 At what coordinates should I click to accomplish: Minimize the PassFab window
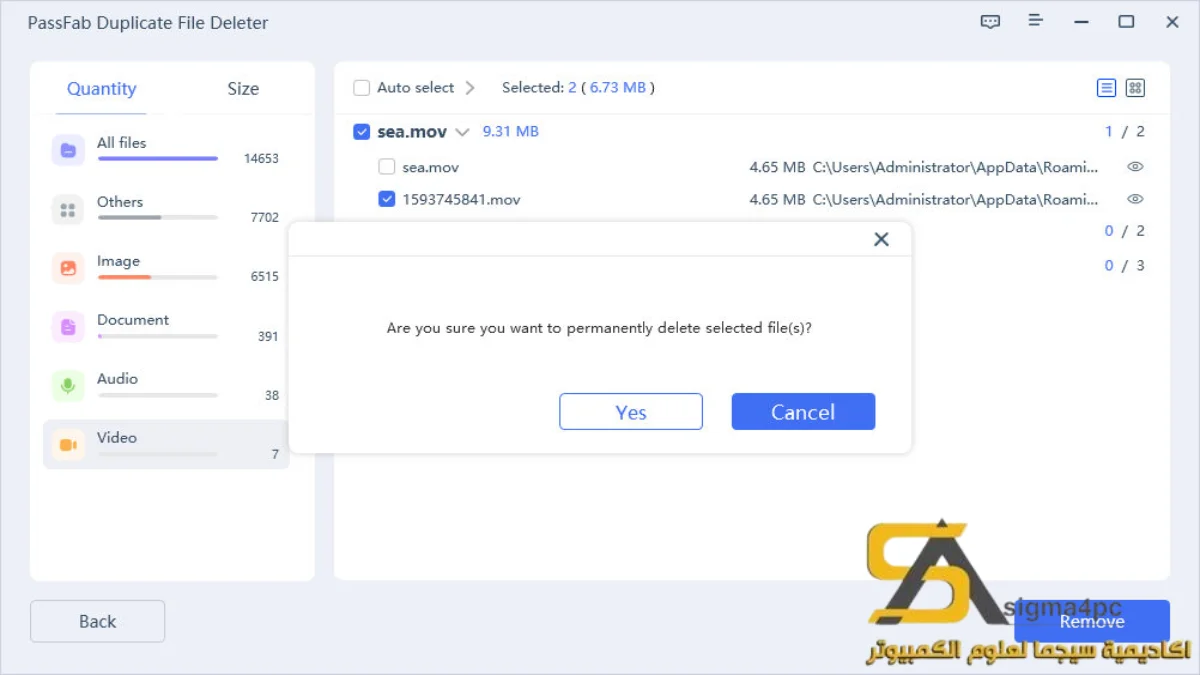click(1081, 21)
